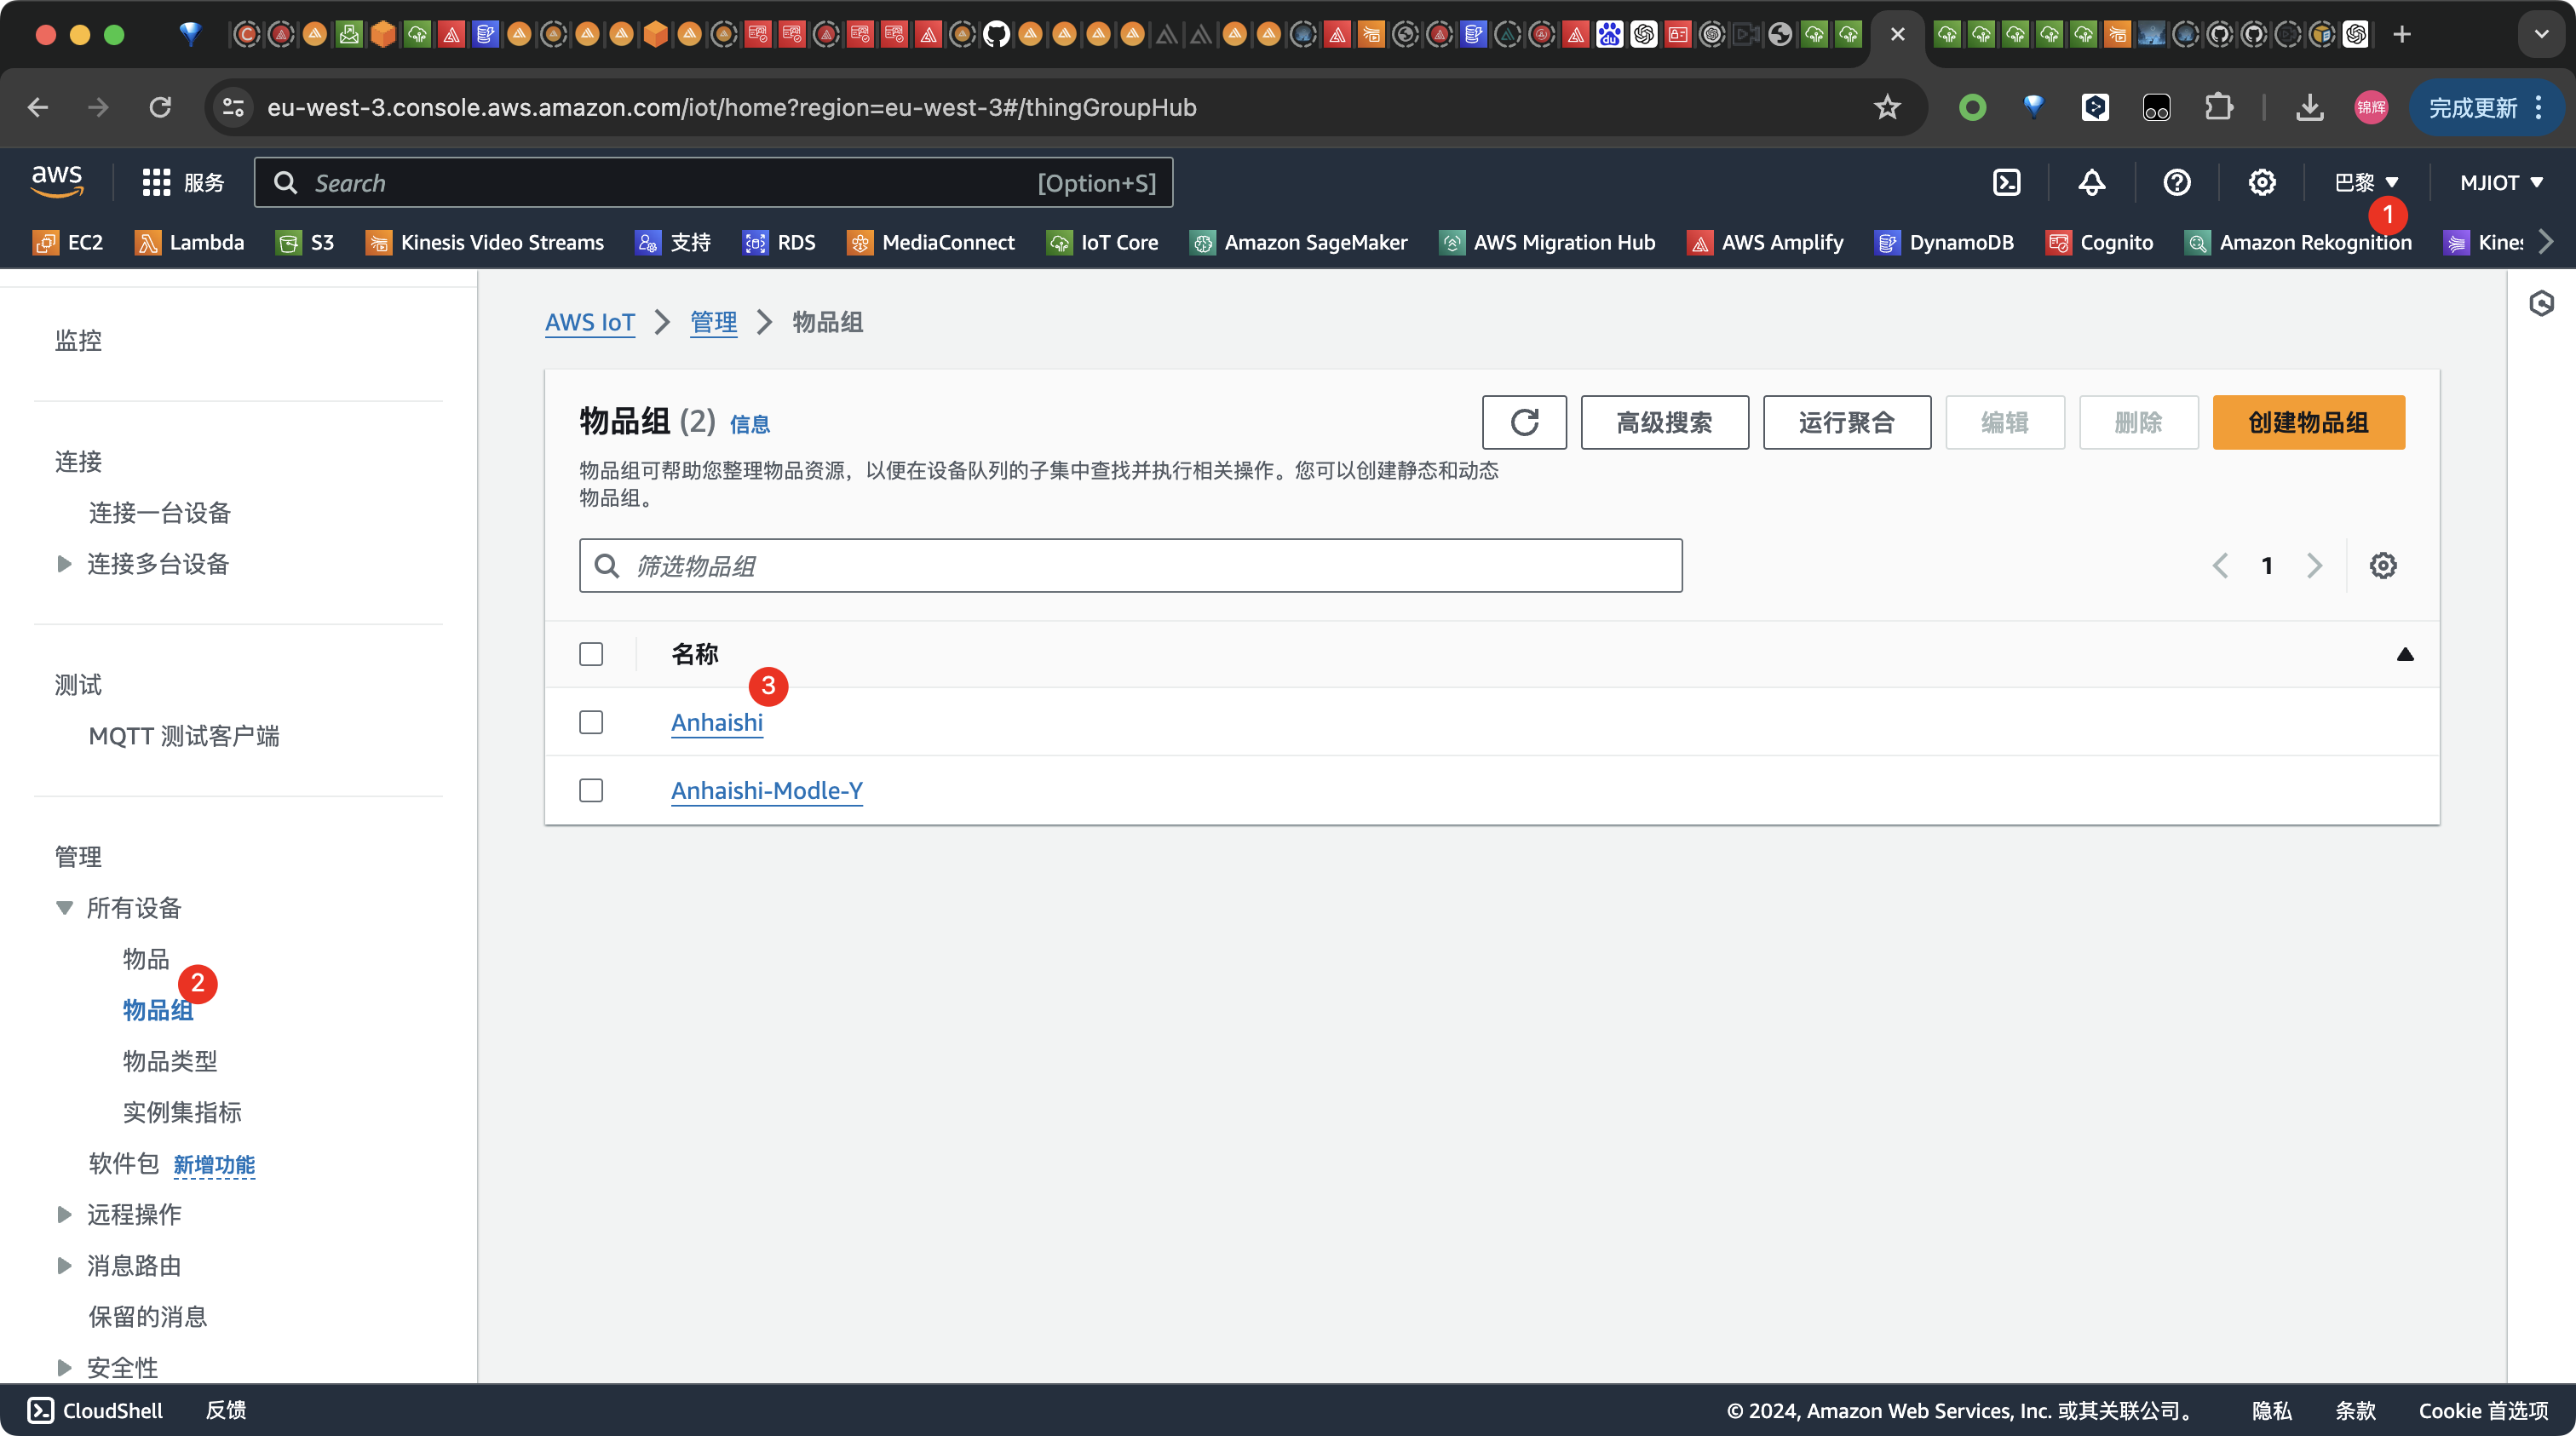2576x1436 pixels.
Task: Open table preferences gear
Action: tap(2382, 565)
